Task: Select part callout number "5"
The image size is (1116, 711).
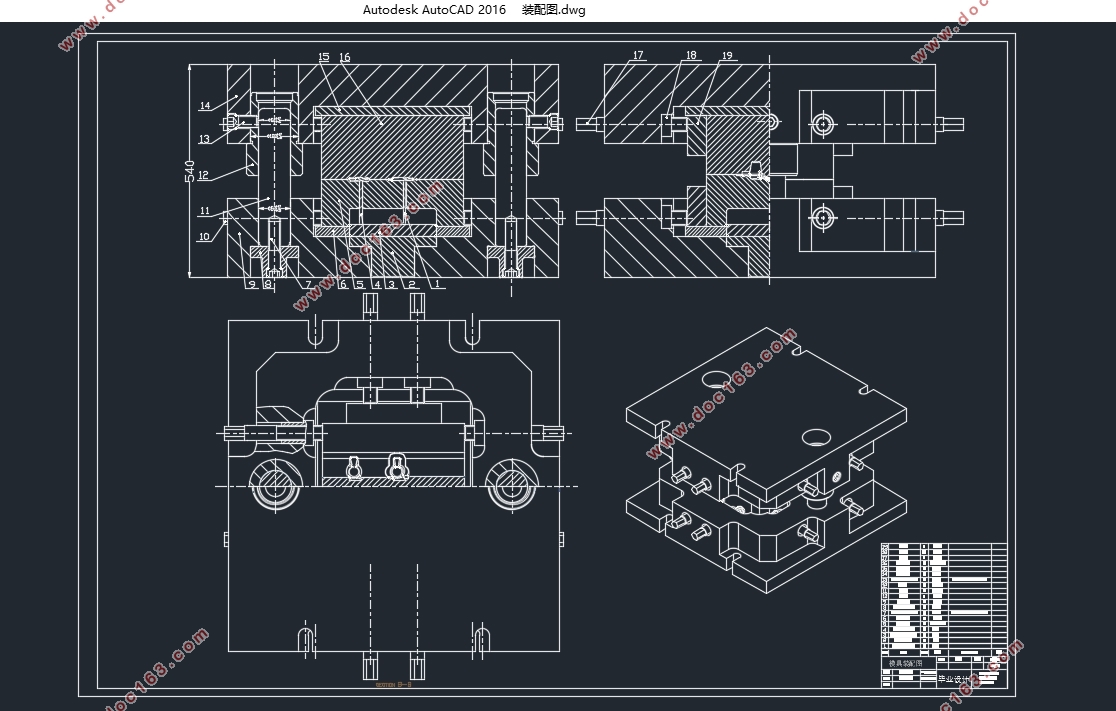Action: click(x=360, y=285)
